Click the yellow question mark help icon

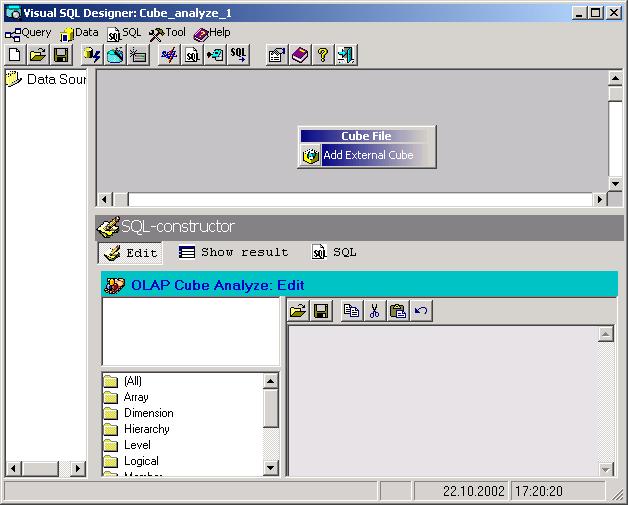[323, 55]
